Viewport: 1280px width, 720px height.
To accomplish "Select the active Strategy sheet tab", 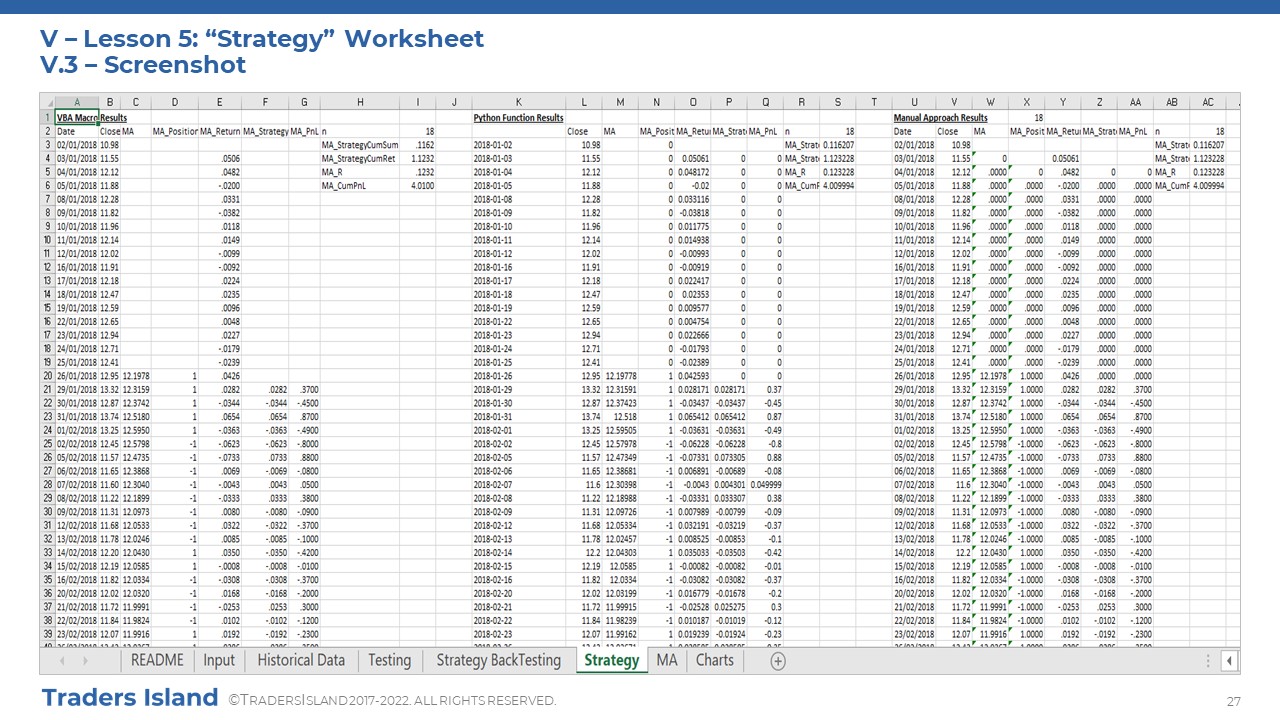I will tap(611, 660).
